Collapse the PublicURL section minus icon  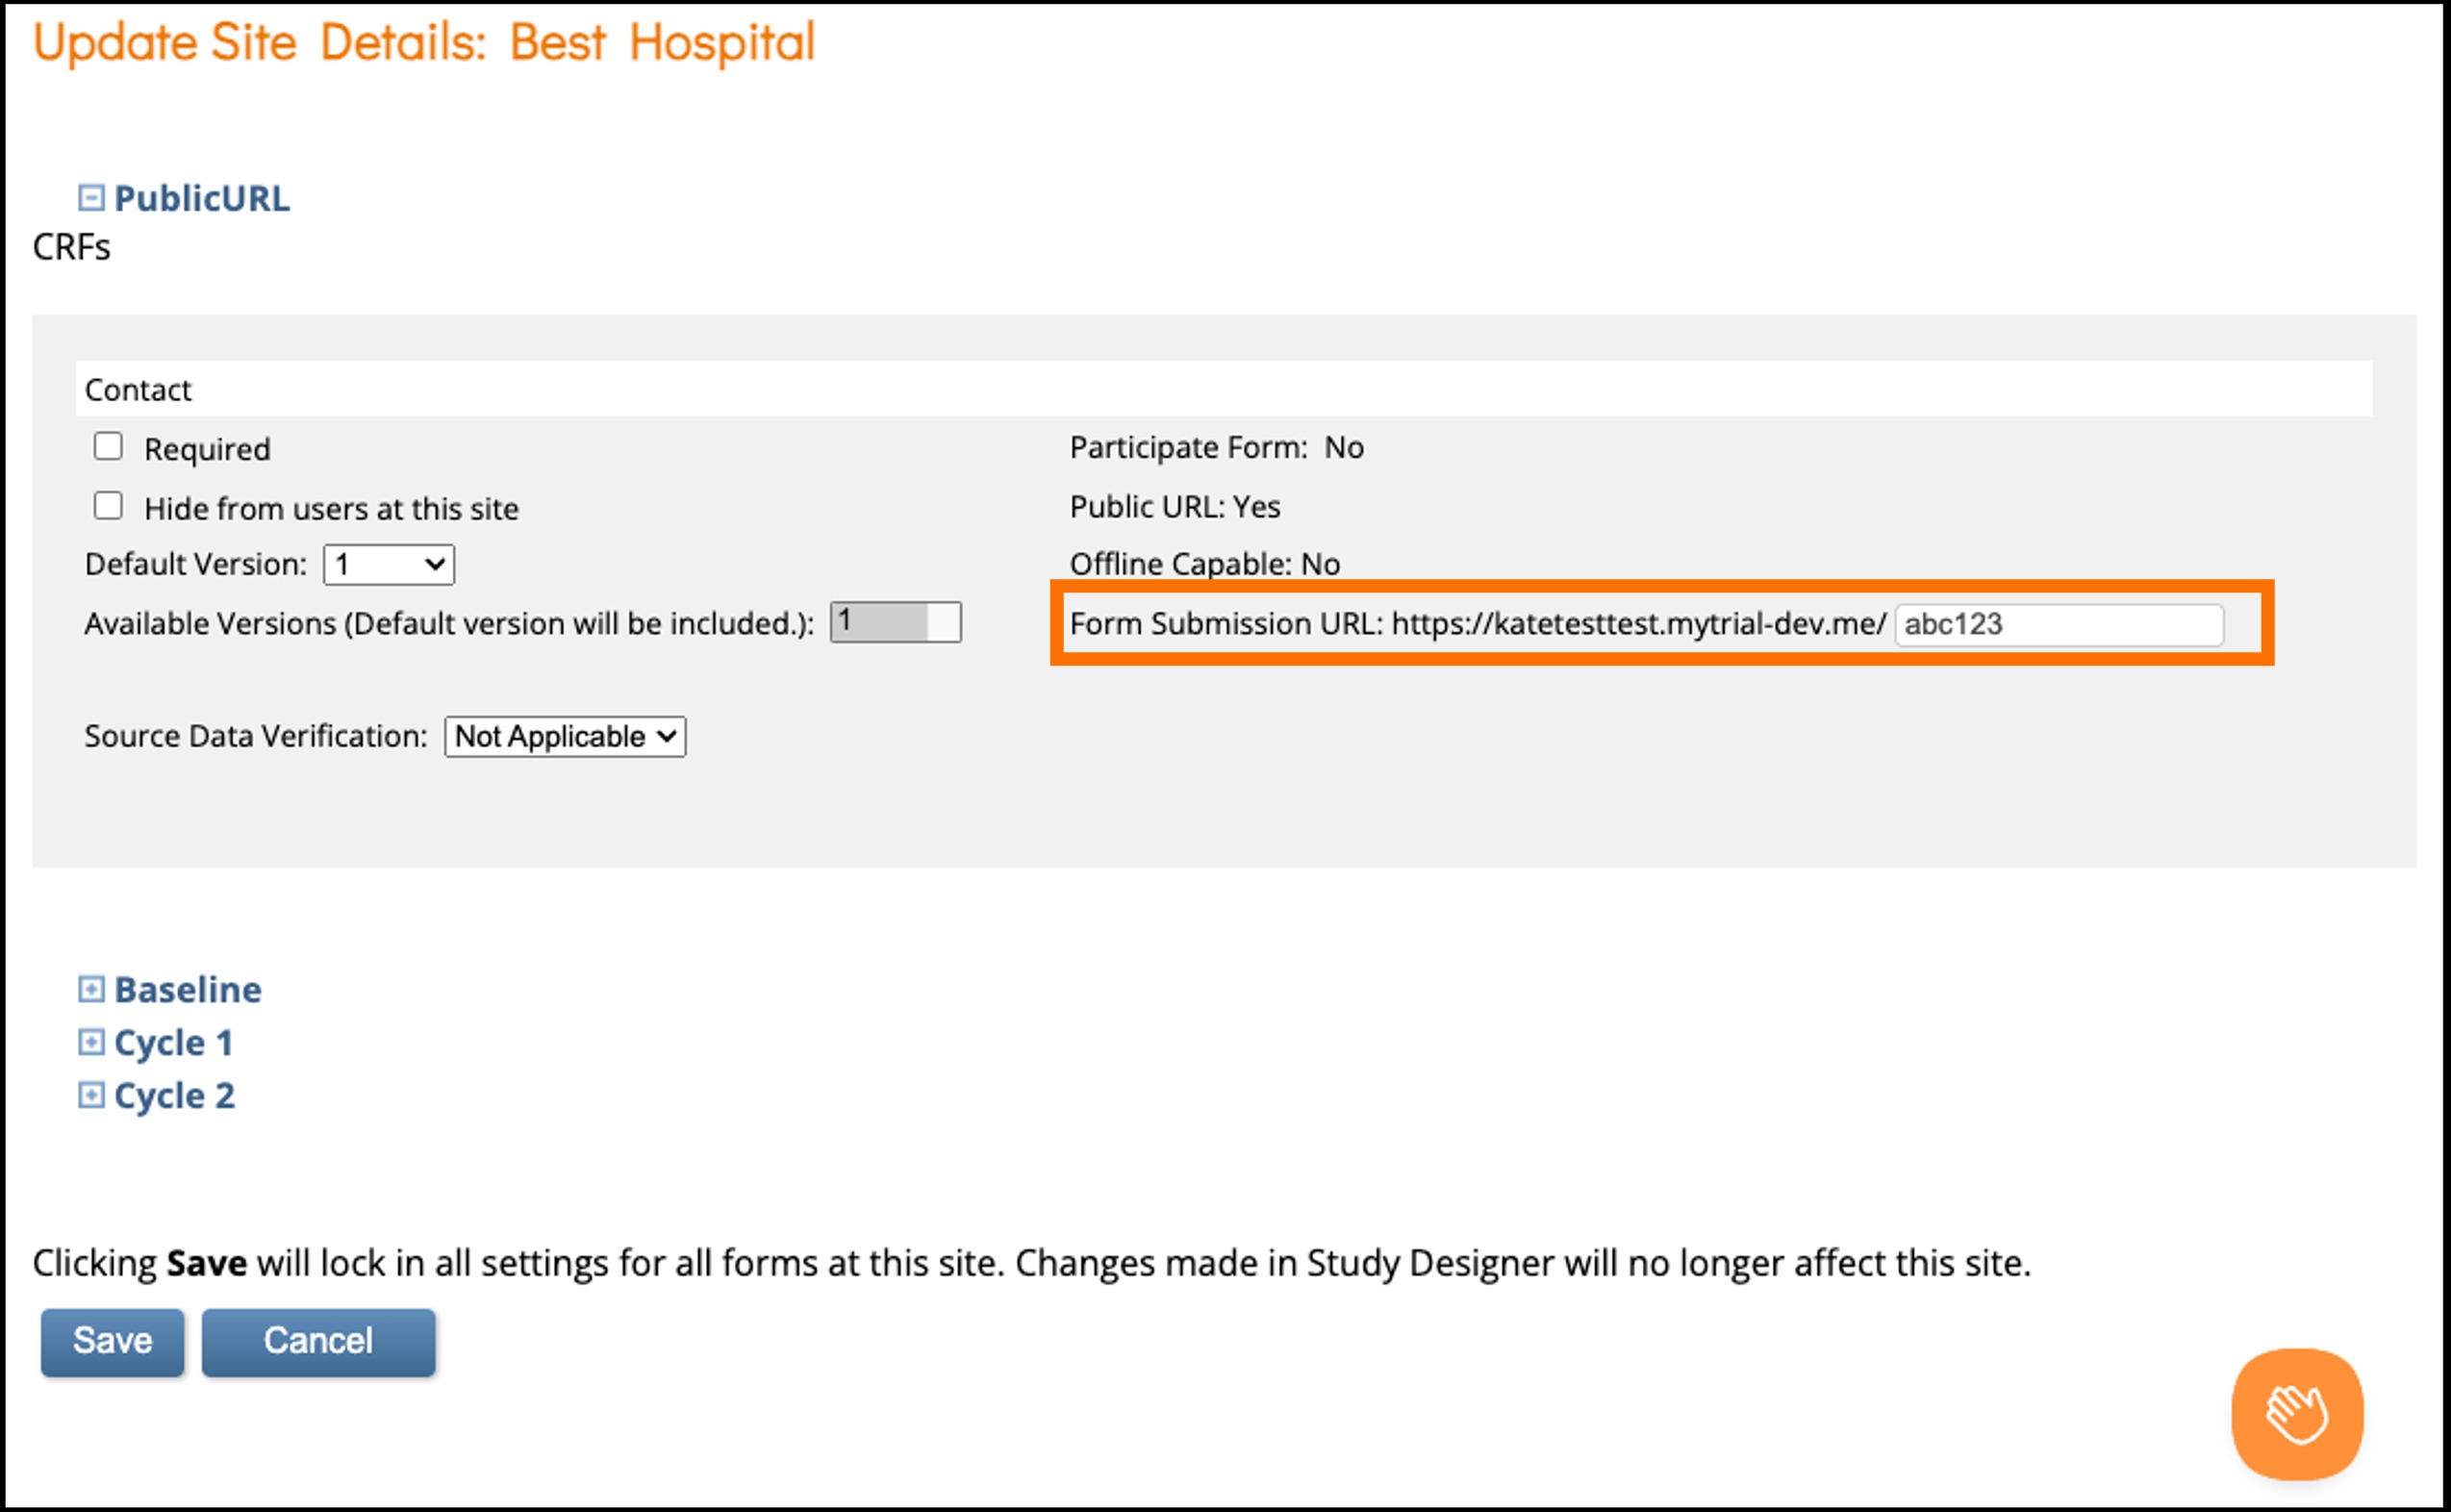click(91, 198)
